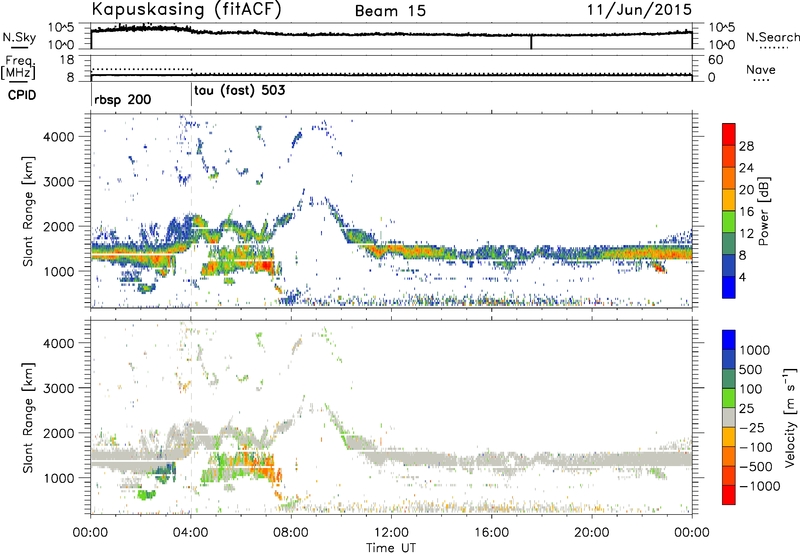Screen dimensions: 800x554
Task: Click the CPID change marker line at 04:00
Action: (x=191, y=95)
